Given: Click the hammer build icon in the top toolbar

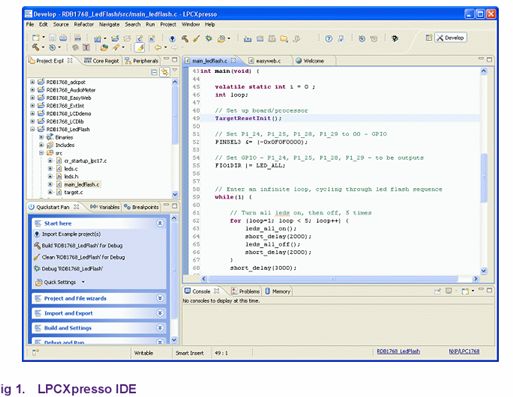Looking at the screenshot, I should pyautogui.click(x=185, y=39).
